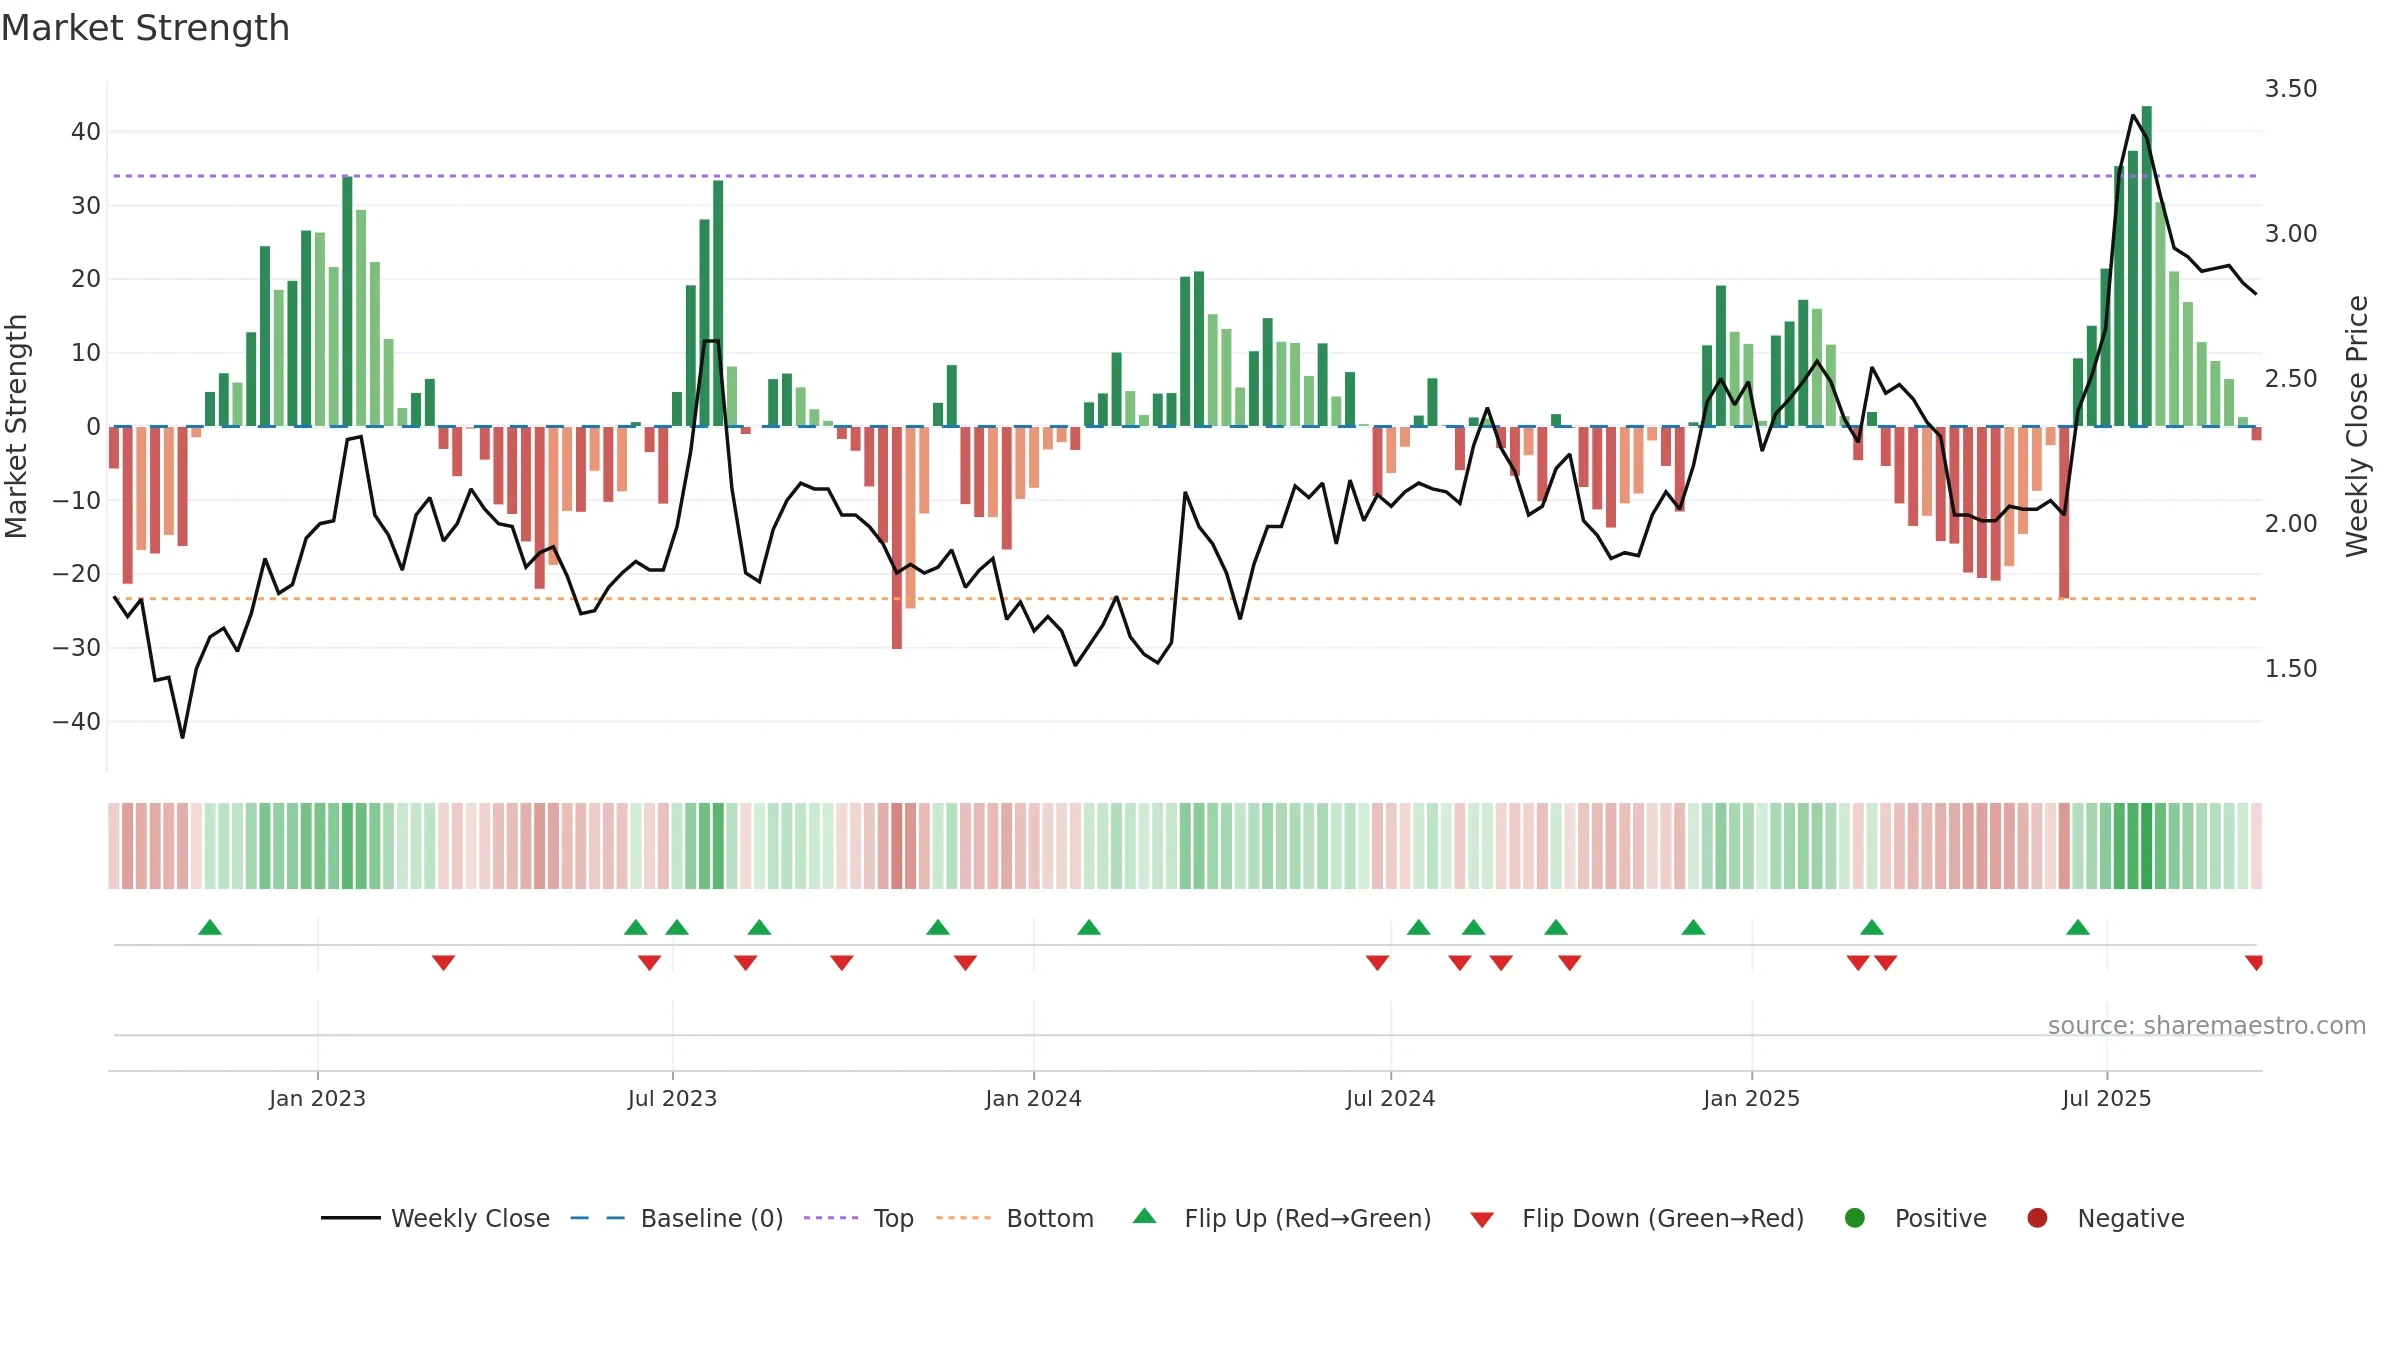Click the −40 left axis tick label

[x=76, y=721]
